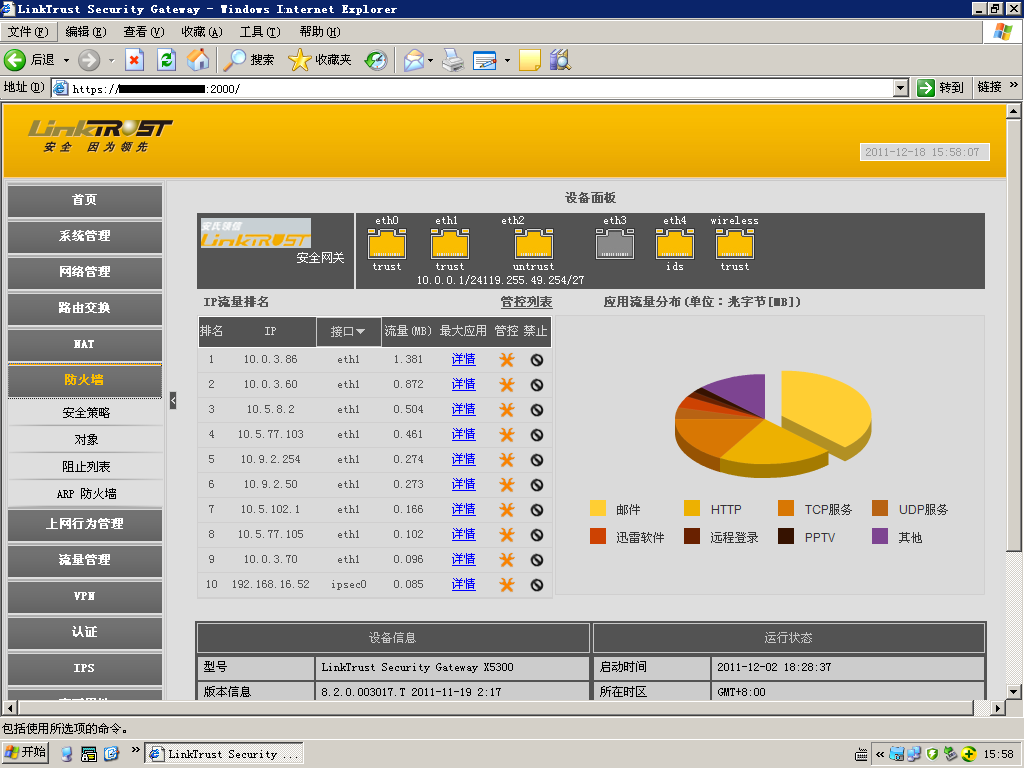Click the IE Forward arrow icon
This screenshot has width=1024, height=768.
pos(89,60)
